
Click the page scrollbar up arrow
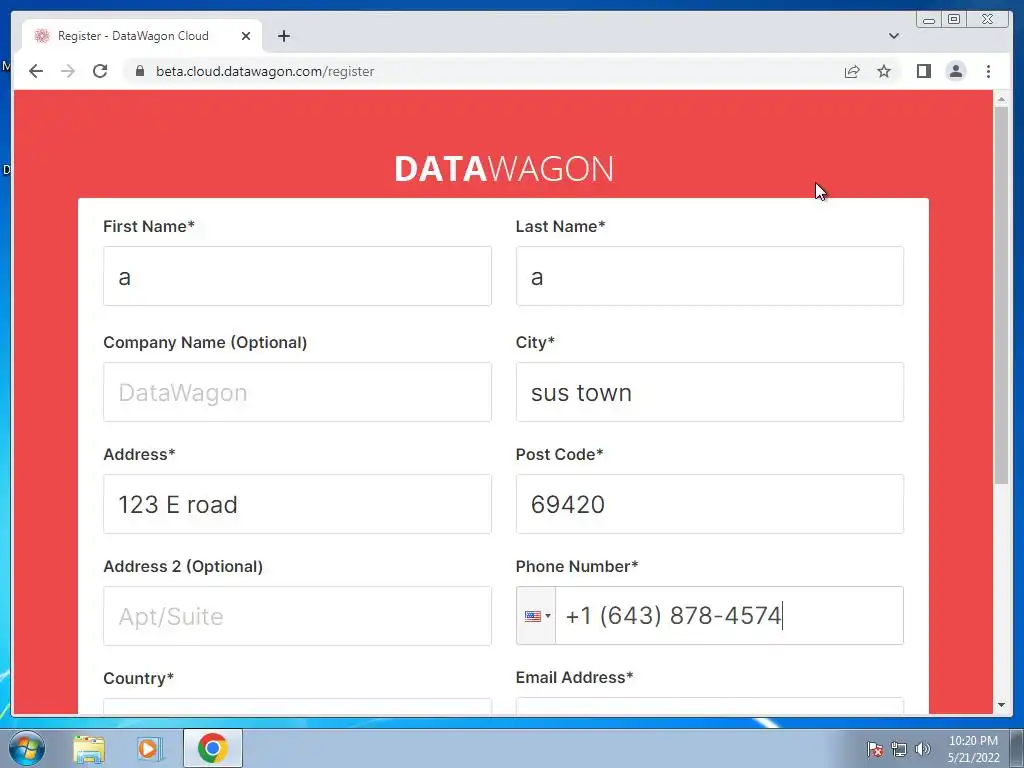click(x=1001, y=99)
